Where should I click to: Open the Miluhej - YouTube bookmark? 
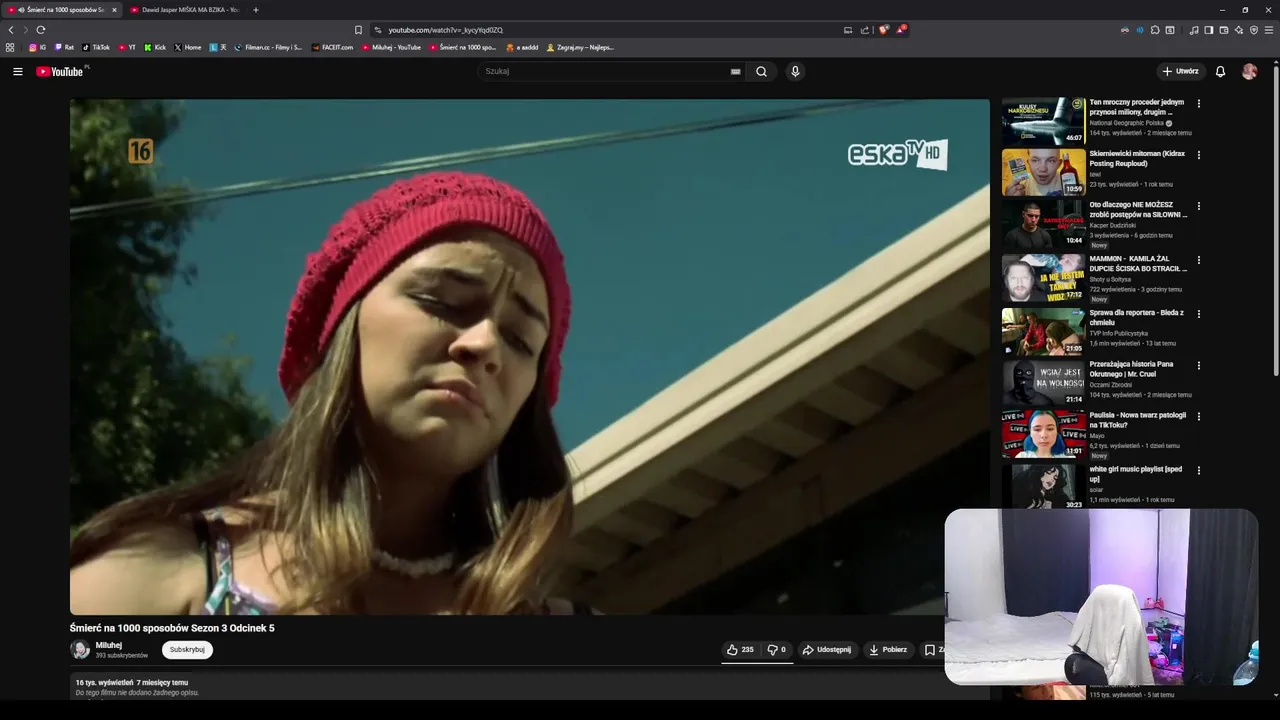[391, 47]
